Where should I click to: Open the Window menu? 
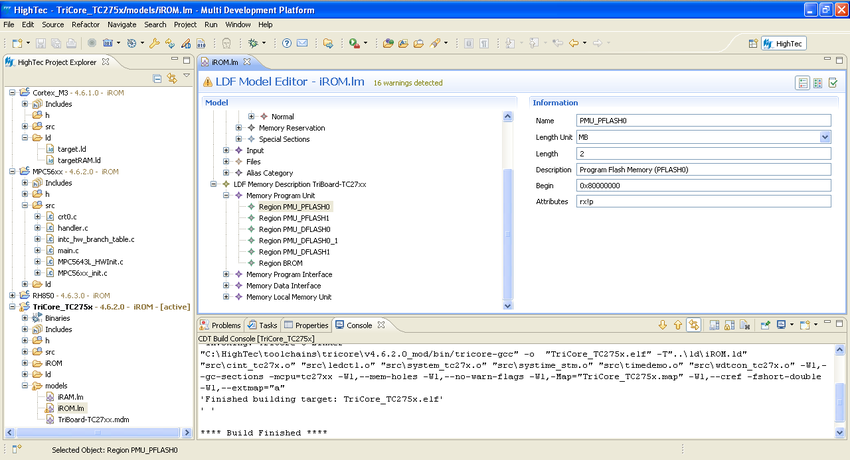pos(238,24)
